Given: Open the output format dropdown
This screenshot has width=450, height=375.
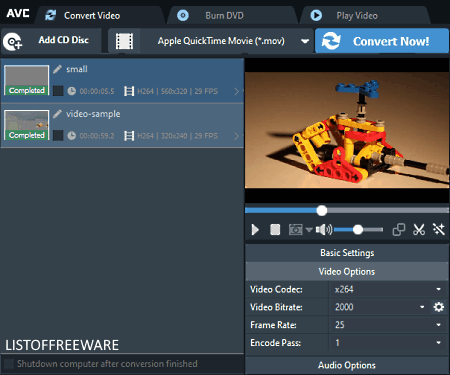Looking at the screenshot, I should (x=305, y=41).
